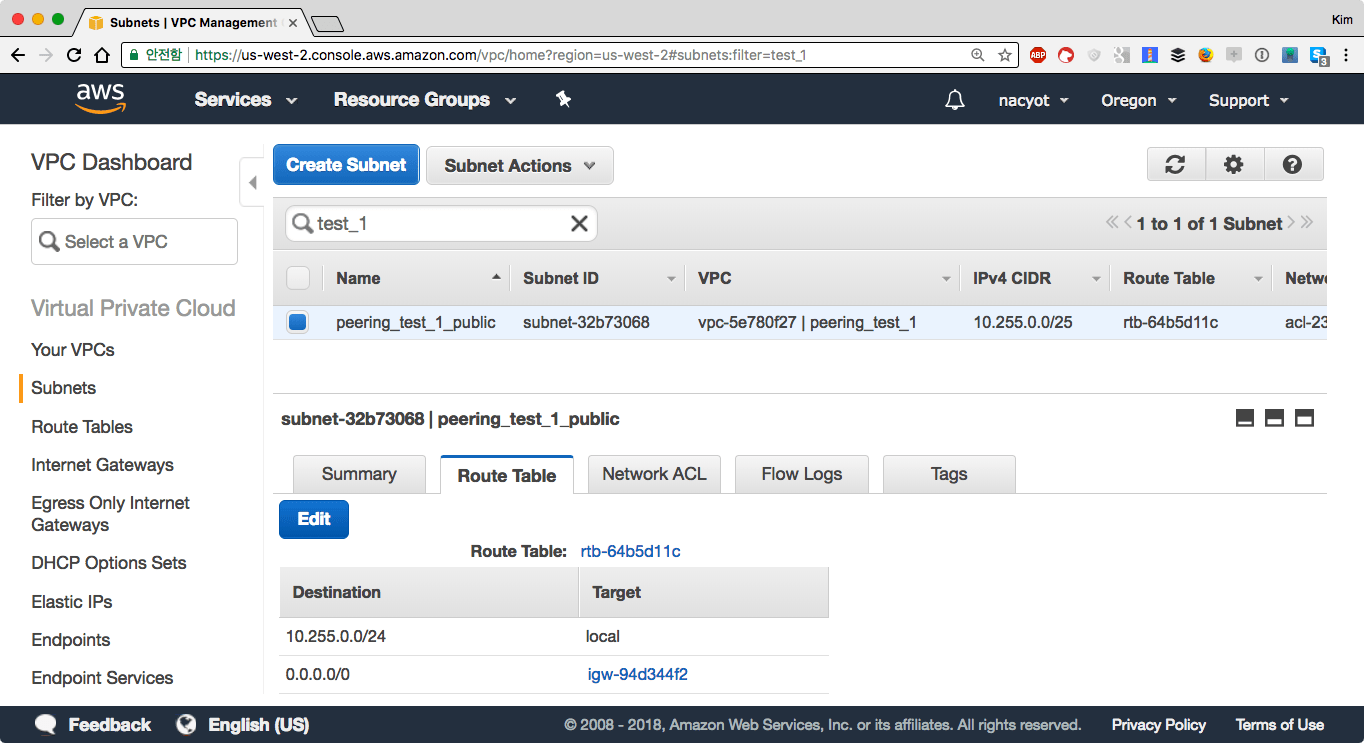Click the pin shortcut icon in navbar

point(563,99)
